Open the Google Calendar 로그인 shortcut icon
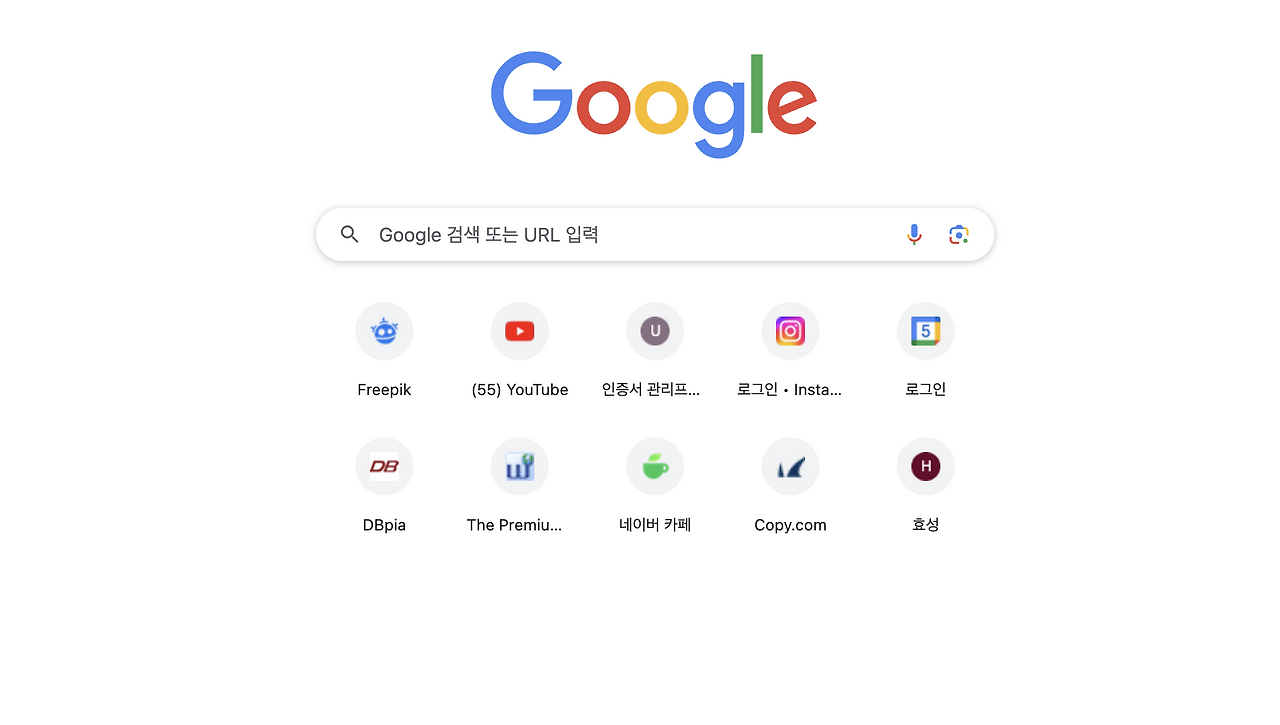1280x725 pixels. (926, 331)
